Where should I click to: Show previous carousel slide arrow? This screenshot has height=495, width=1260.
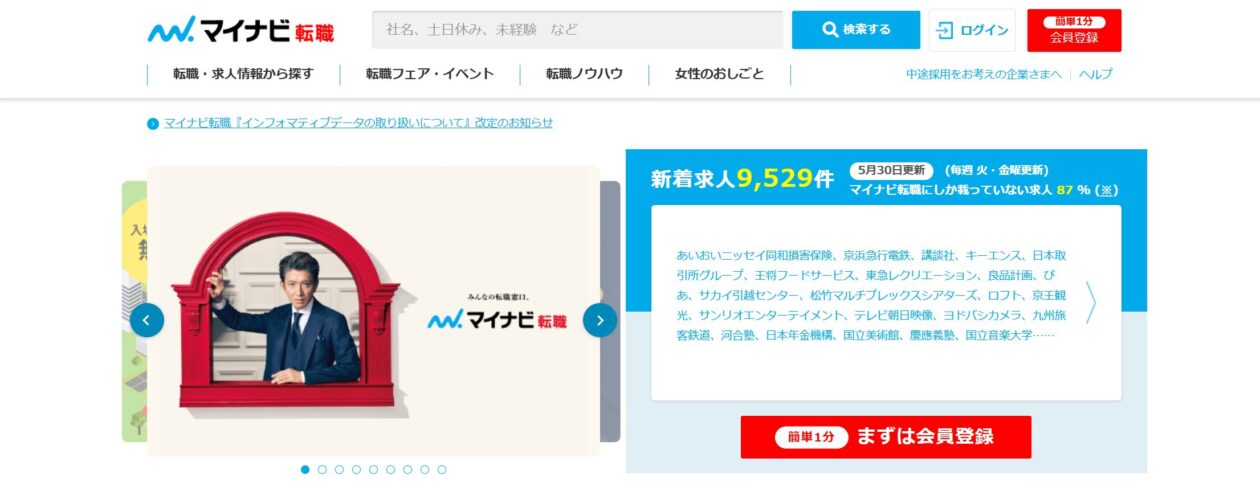click(147, 320)
